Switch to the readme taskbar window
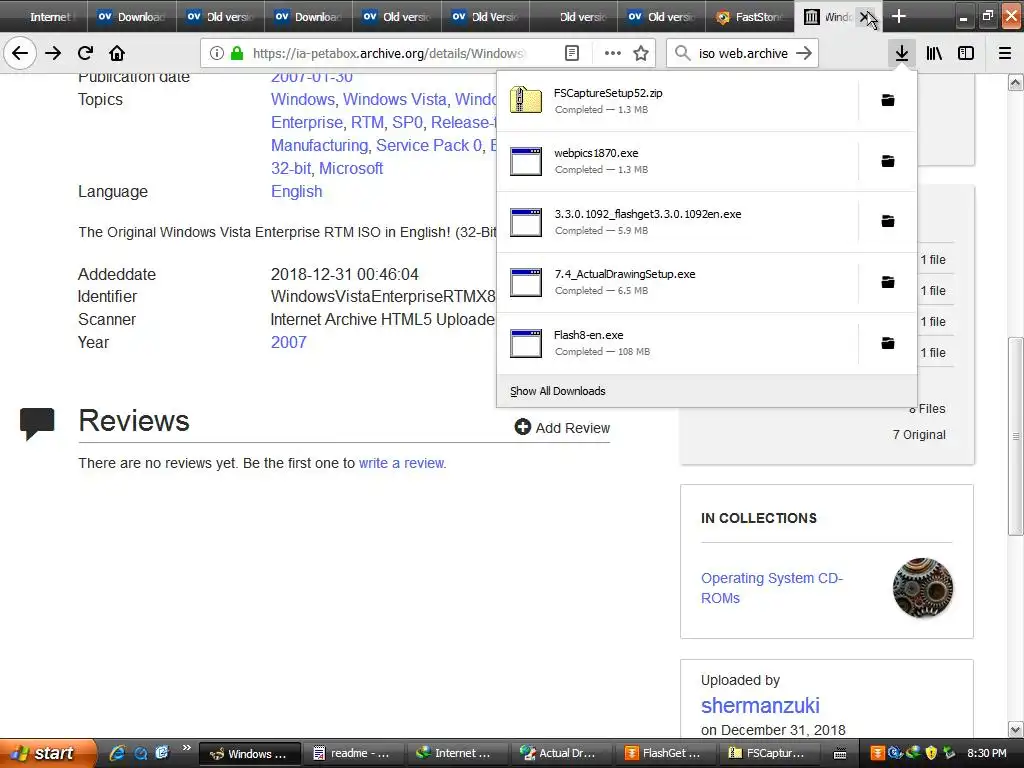Screen dimensions: 1024x768 pos(352,753)
